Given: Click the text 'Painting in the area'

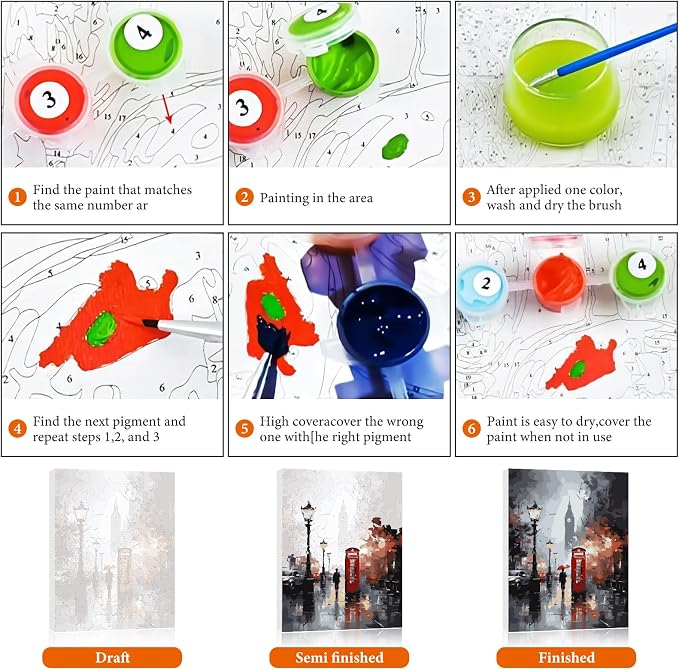Looking at the screenshot, I should click(316, 198).
